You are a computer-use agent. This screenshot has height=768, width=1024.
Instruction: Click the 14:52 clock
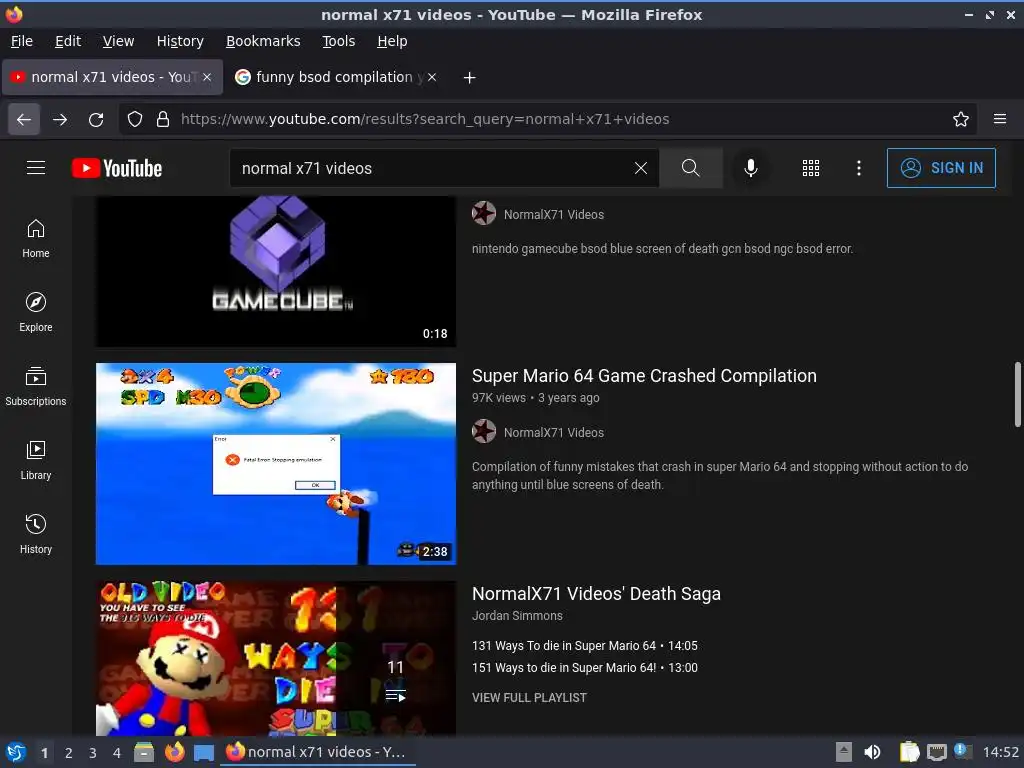(1000, 752)
